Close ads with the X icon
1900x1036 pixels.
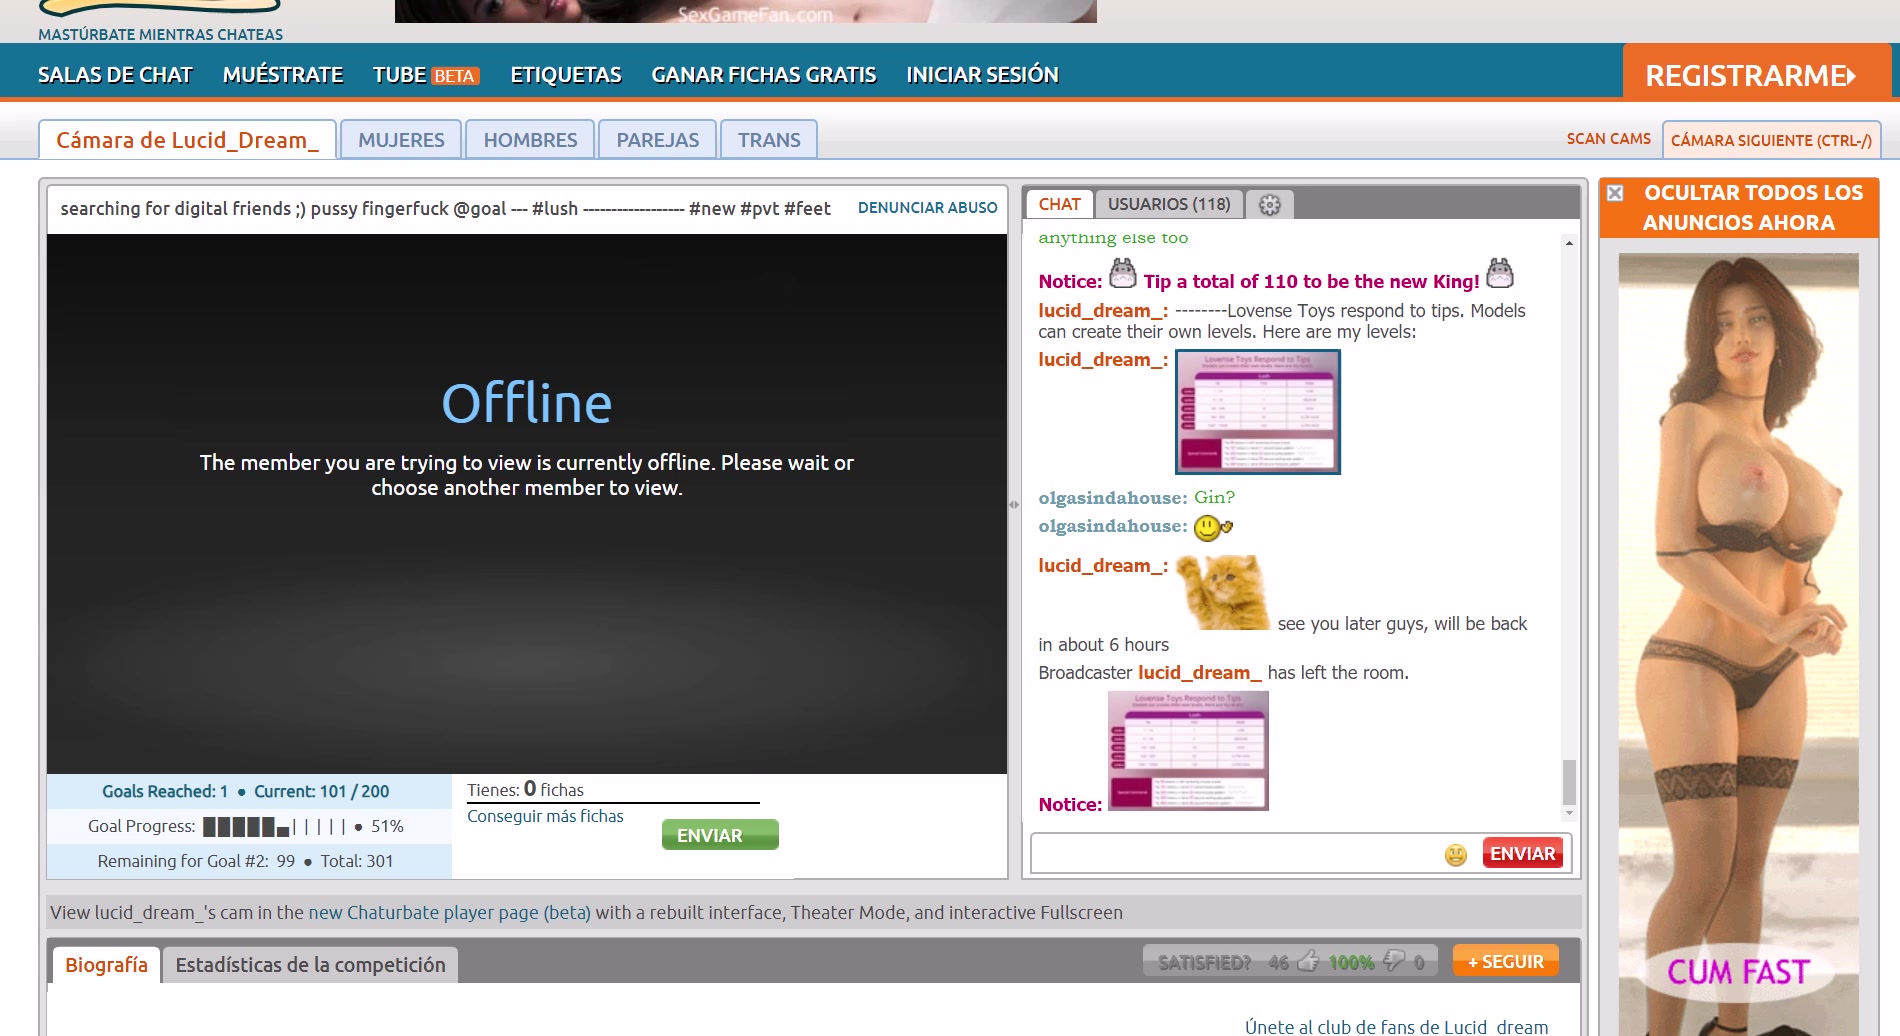[x=1615, y=193]
